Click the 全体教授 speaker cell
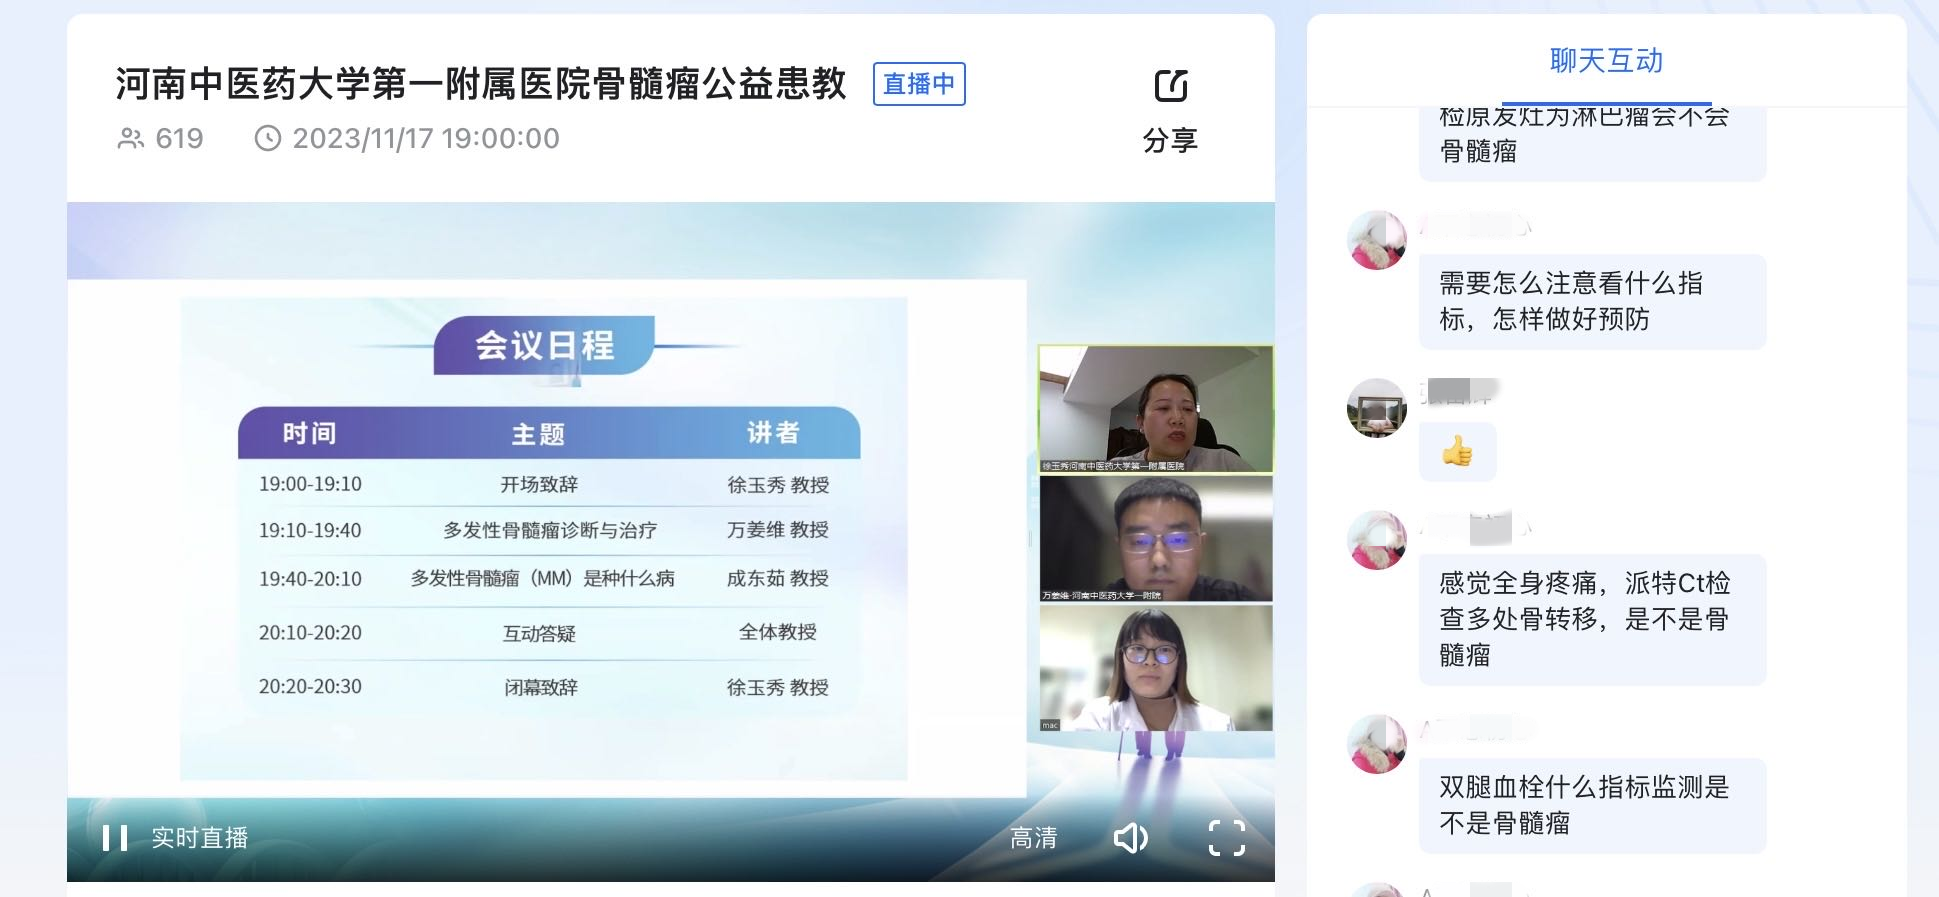The image size is (1939, 897). 778,632
